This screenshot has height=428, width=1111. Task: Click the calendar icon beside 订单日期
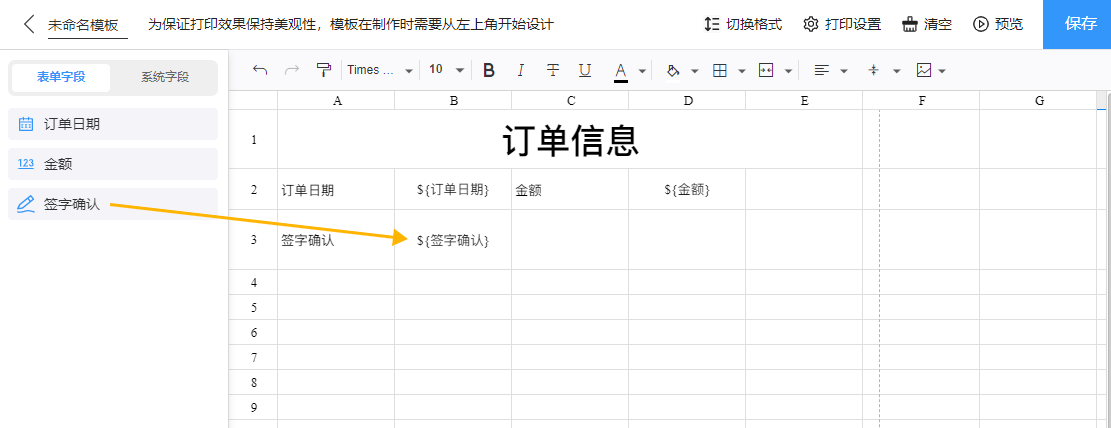(x=26, y=124)
